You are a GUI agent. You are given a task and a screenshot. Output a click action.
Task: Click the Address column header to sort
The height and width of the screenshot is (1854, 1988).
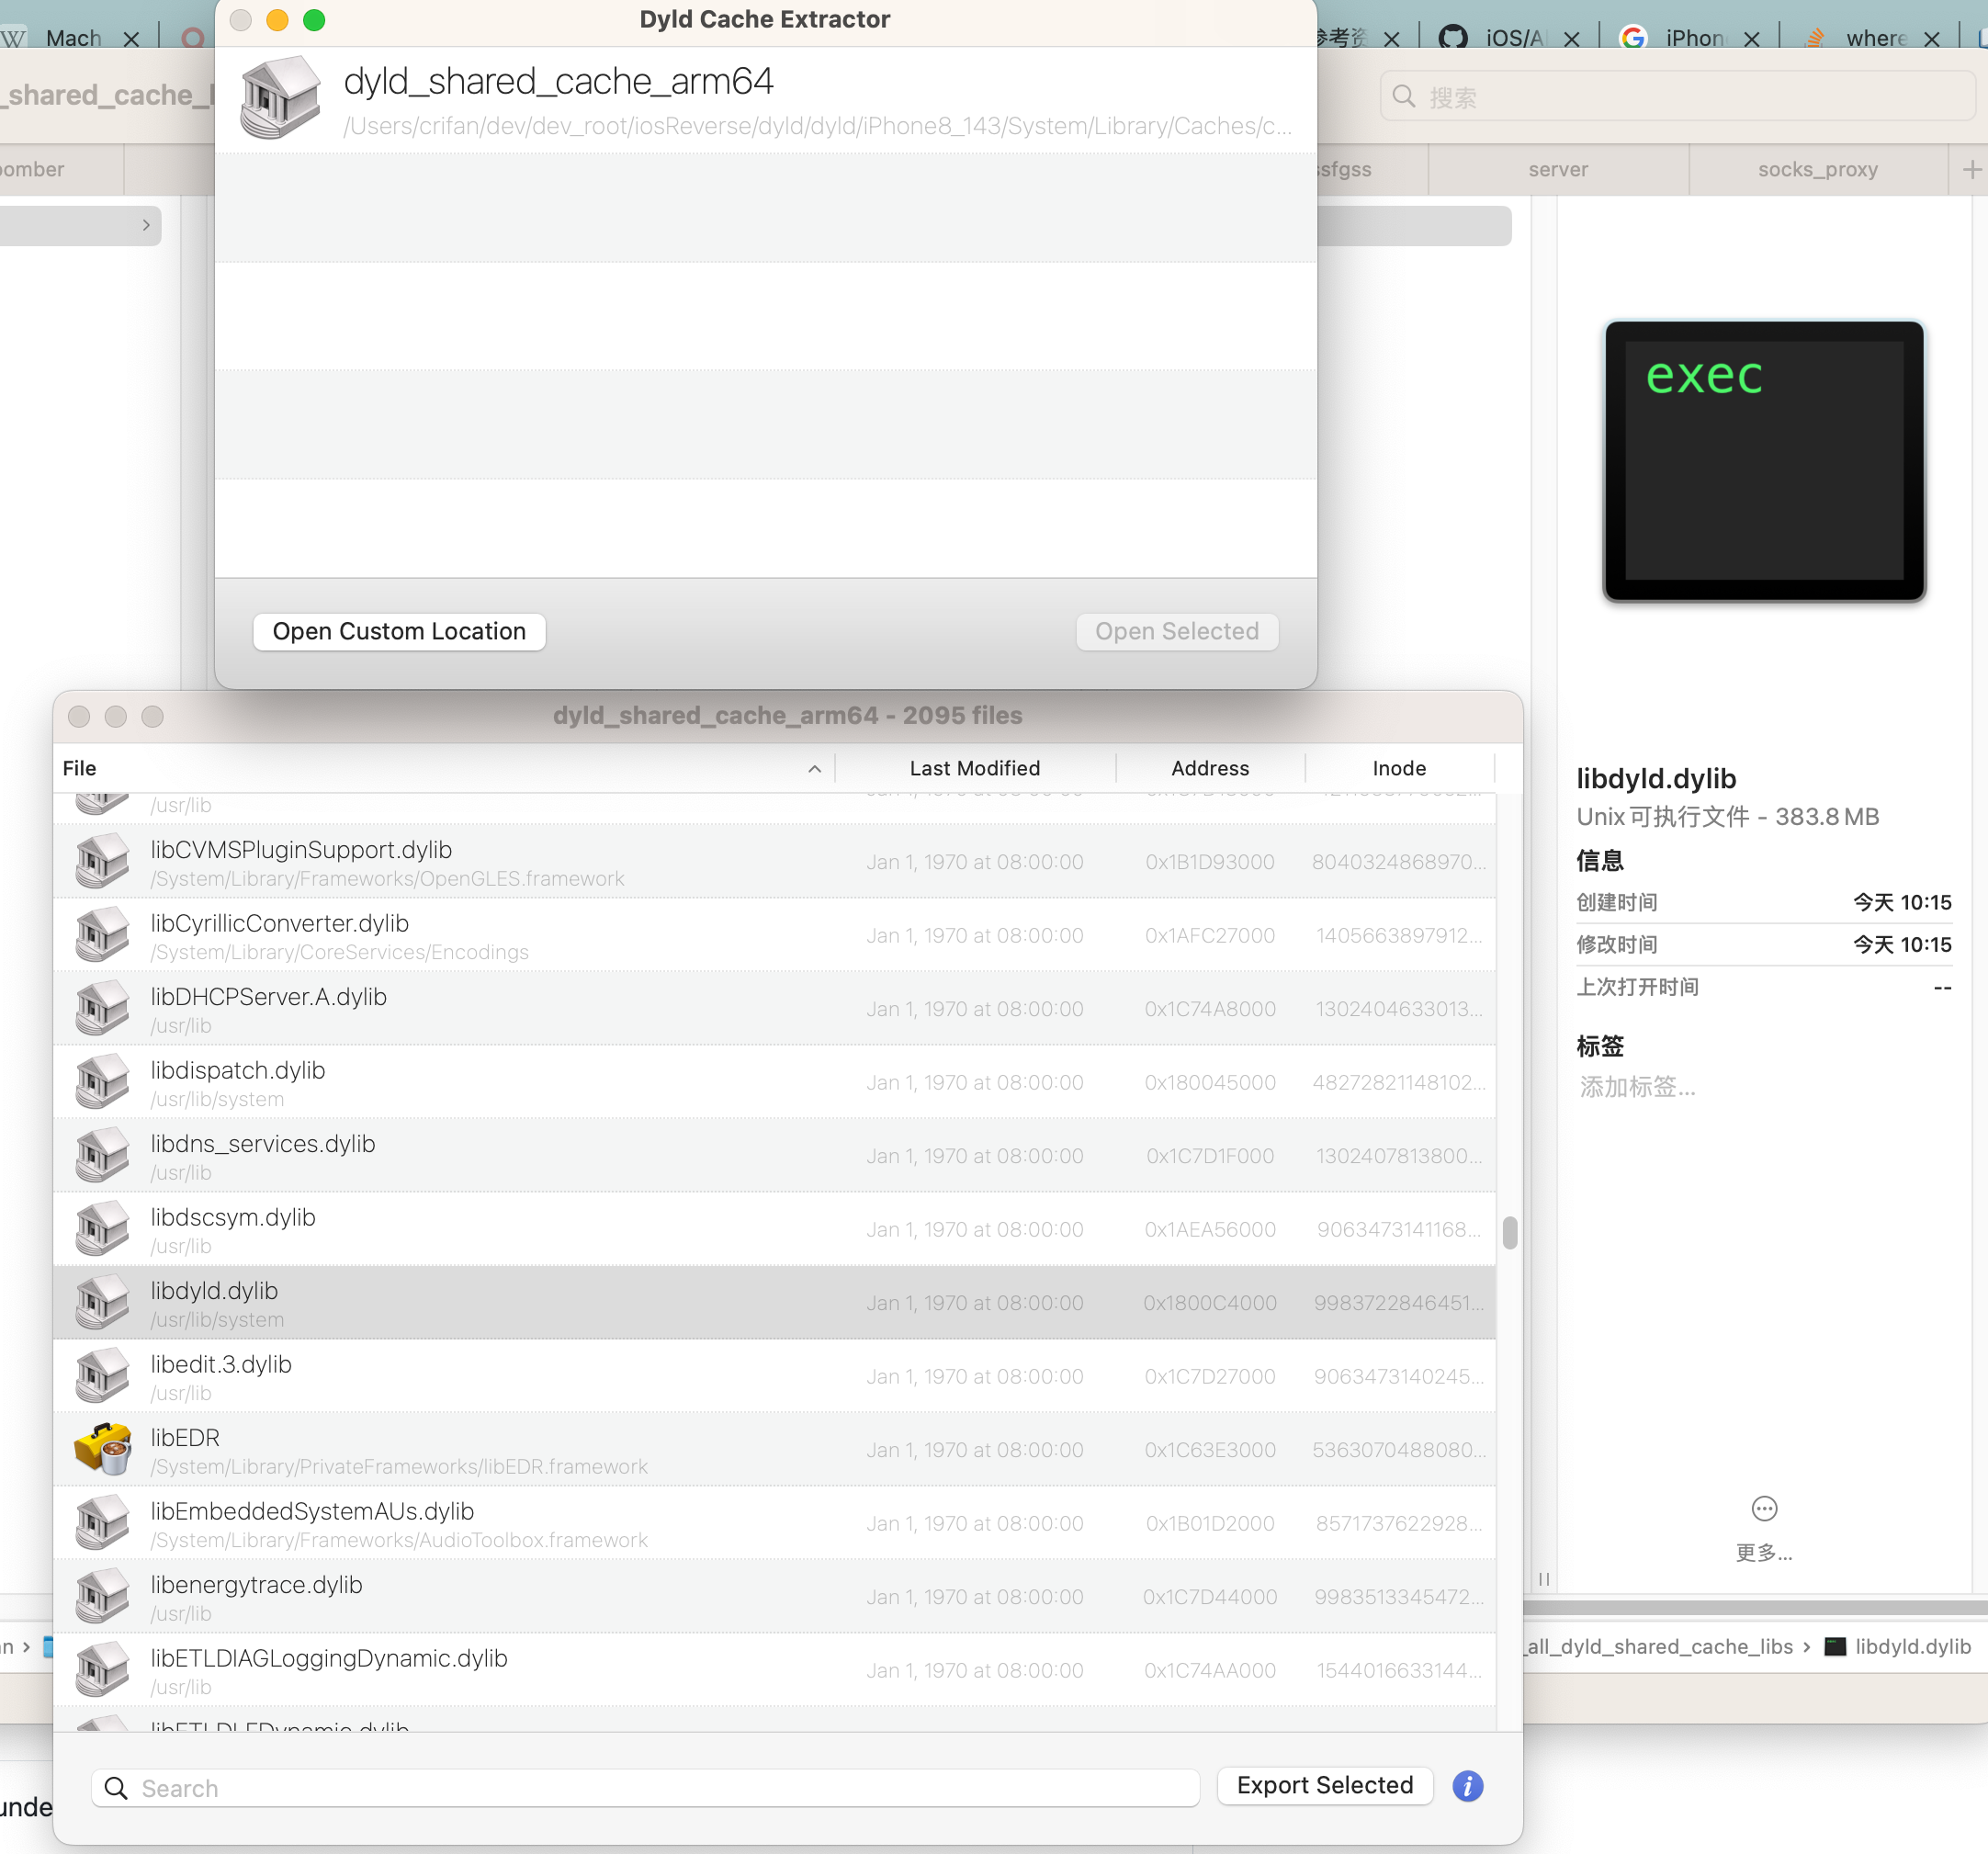[1209, 768]
